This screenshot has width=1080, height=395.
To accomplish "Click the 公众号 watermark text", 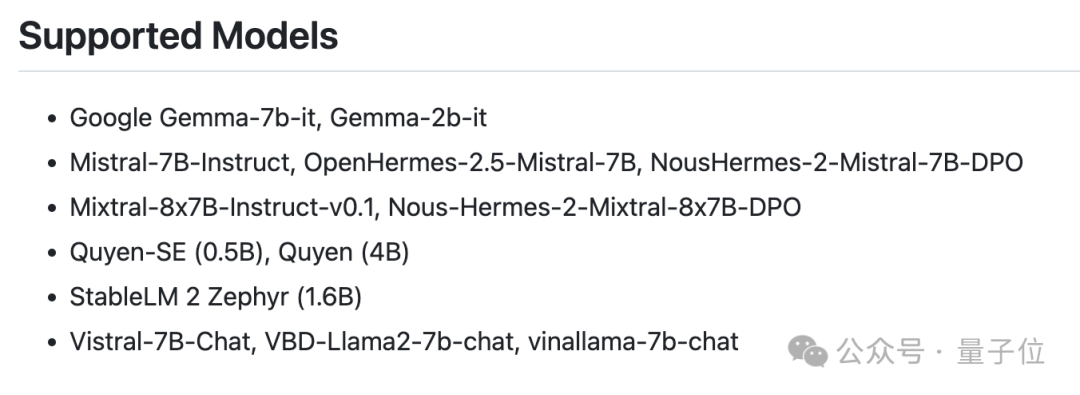I will (x=880, y=352).
